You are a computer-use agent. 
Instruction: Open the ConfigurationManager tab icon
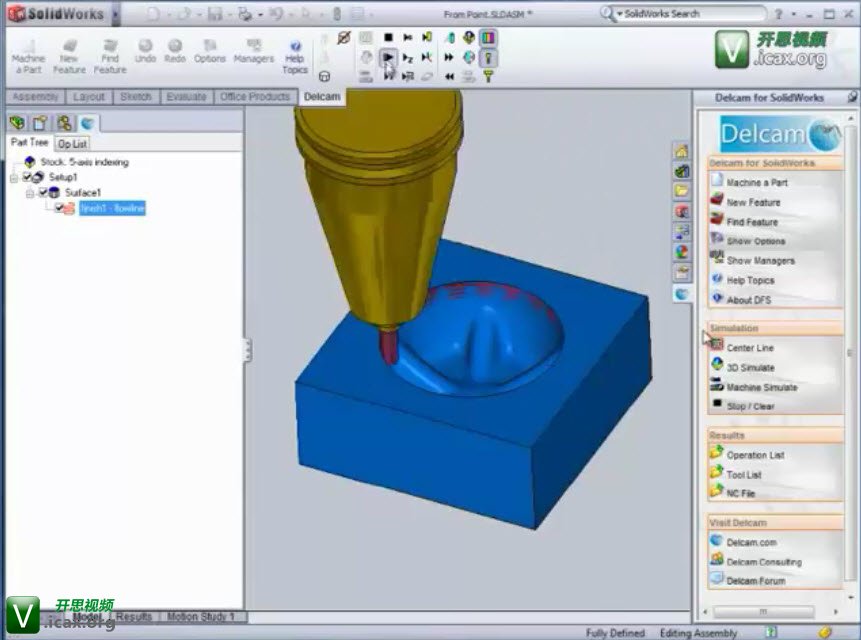click(x=64, y=122)
